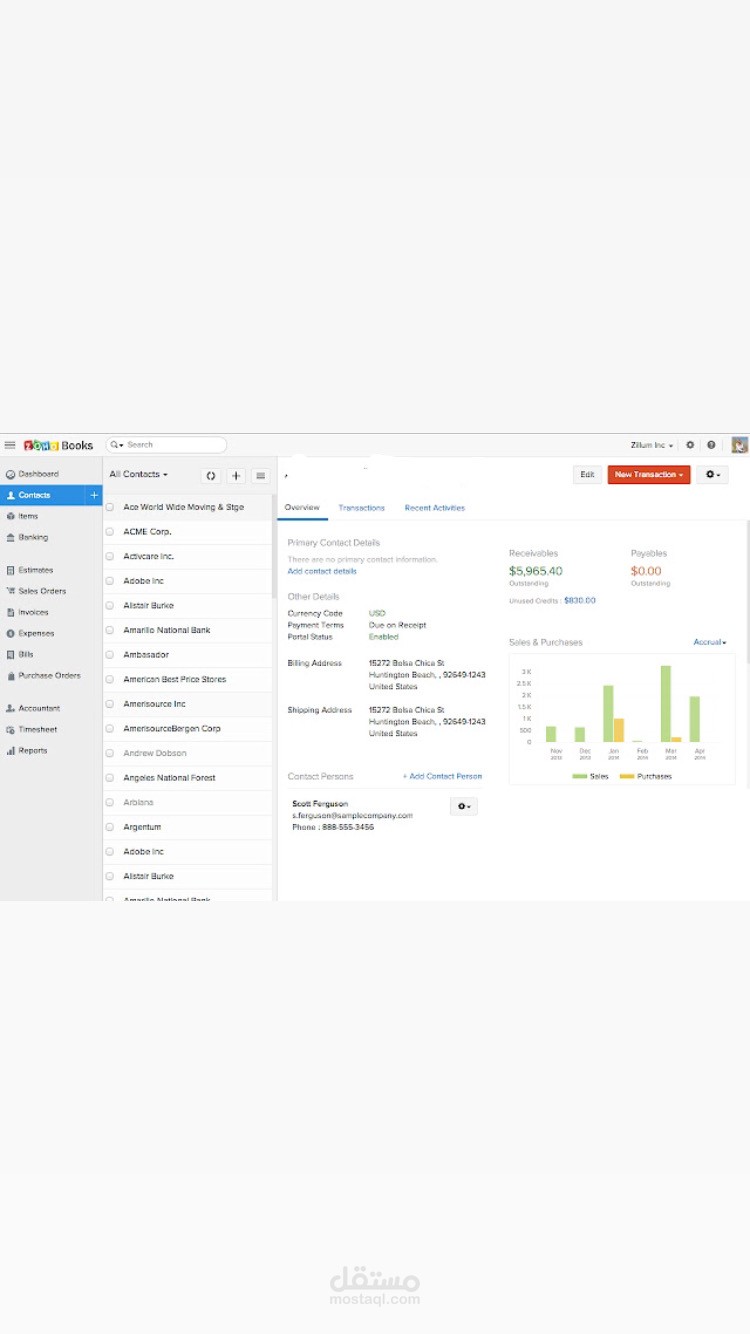Click the tall Mar sales bar
Image resolution: width=750 pixels, height=1334 pixels.
(665, 704)
